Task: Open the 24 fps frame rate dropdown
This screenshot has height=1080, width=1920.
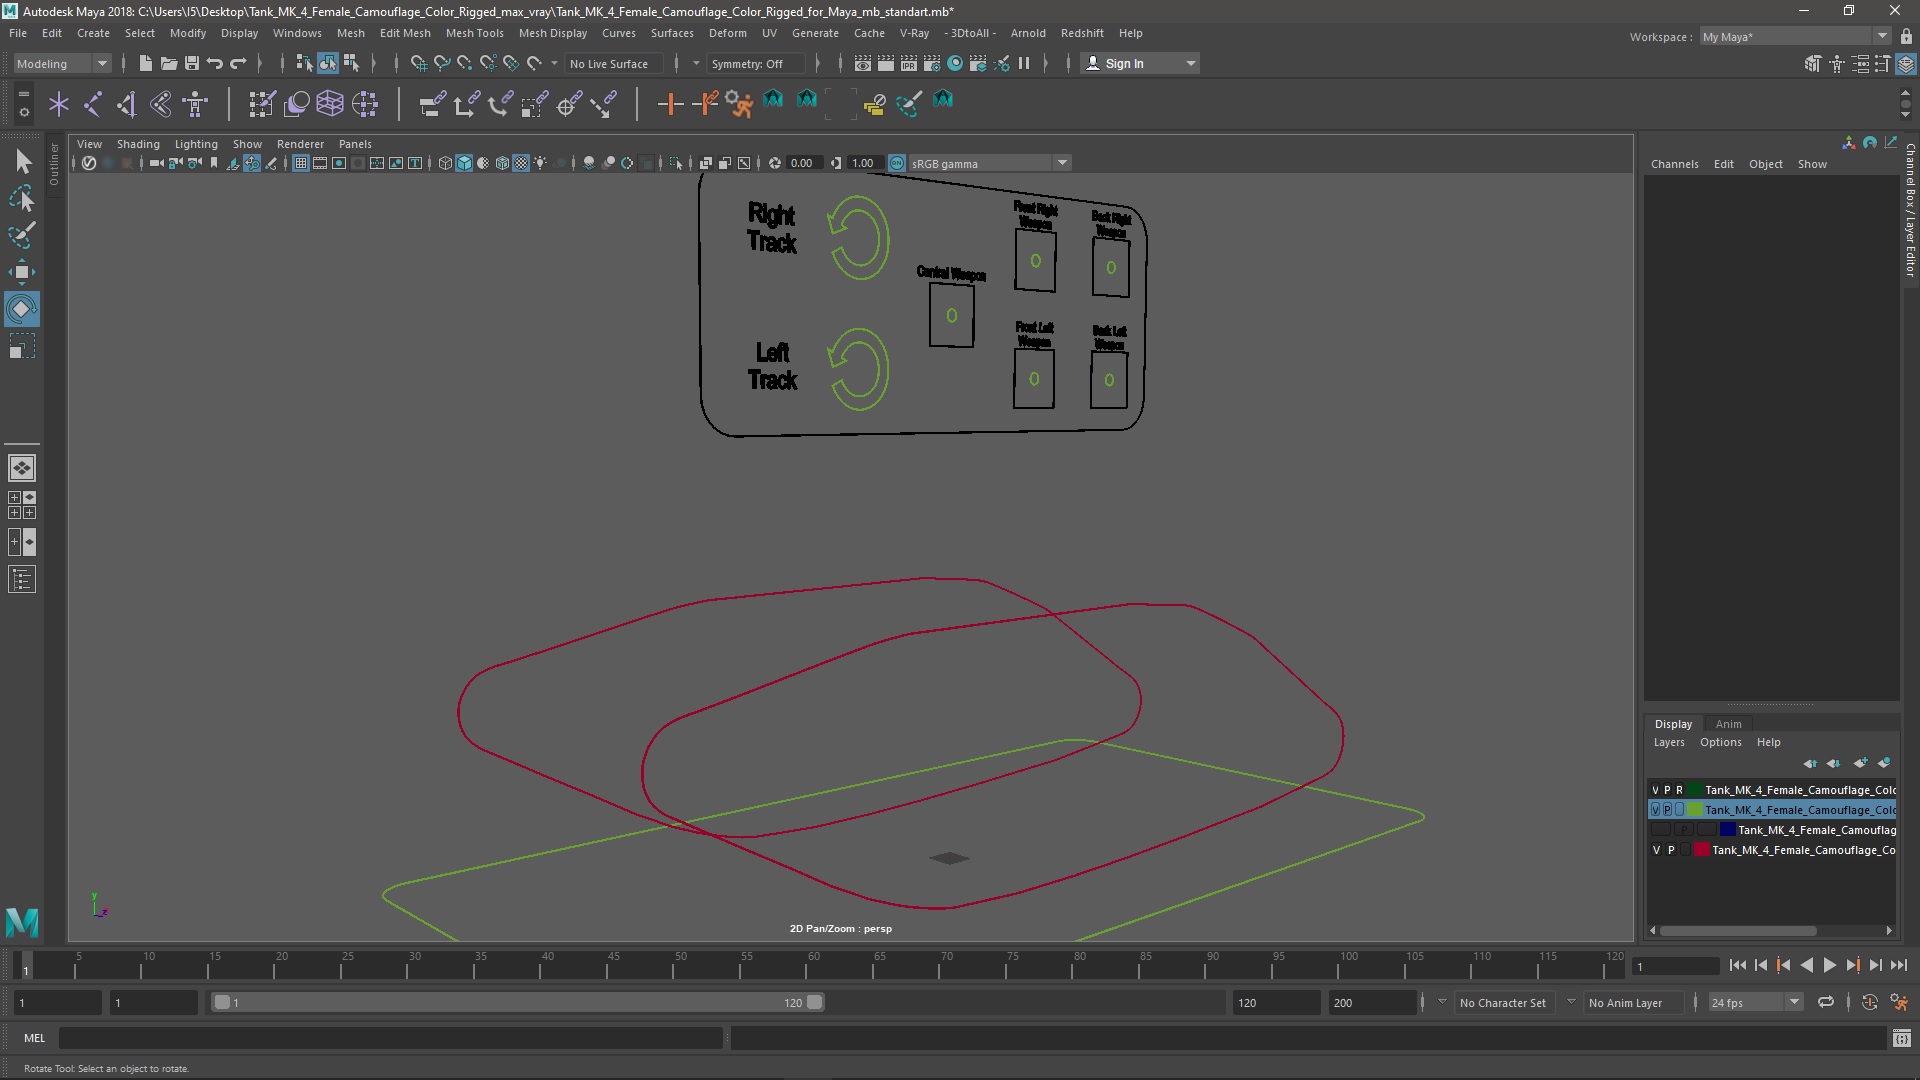Action: coord(1755,1002)
